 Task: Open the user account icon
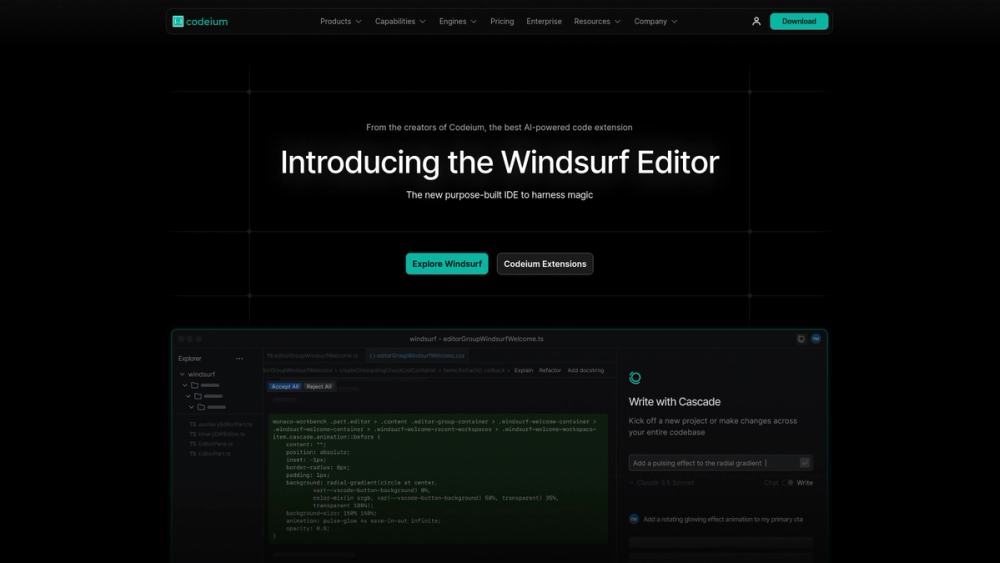756,21
